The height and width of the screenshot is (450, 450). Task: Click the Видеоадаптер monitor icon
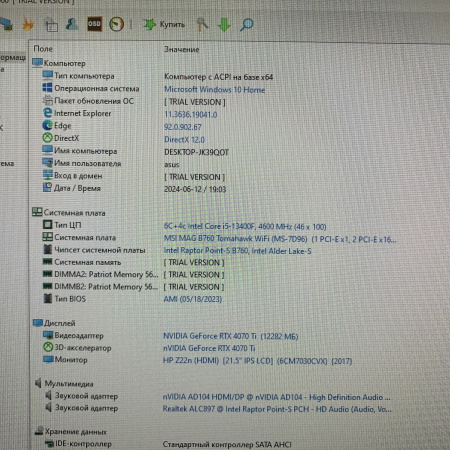(x=48, y=335)
